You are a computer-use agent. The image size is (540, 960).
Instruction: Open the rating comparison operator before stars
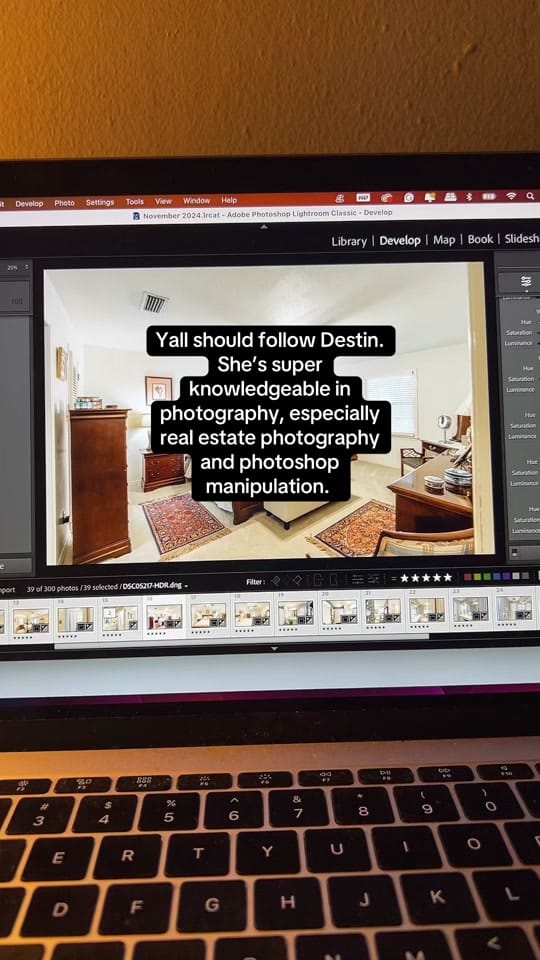tap(394, 578)
